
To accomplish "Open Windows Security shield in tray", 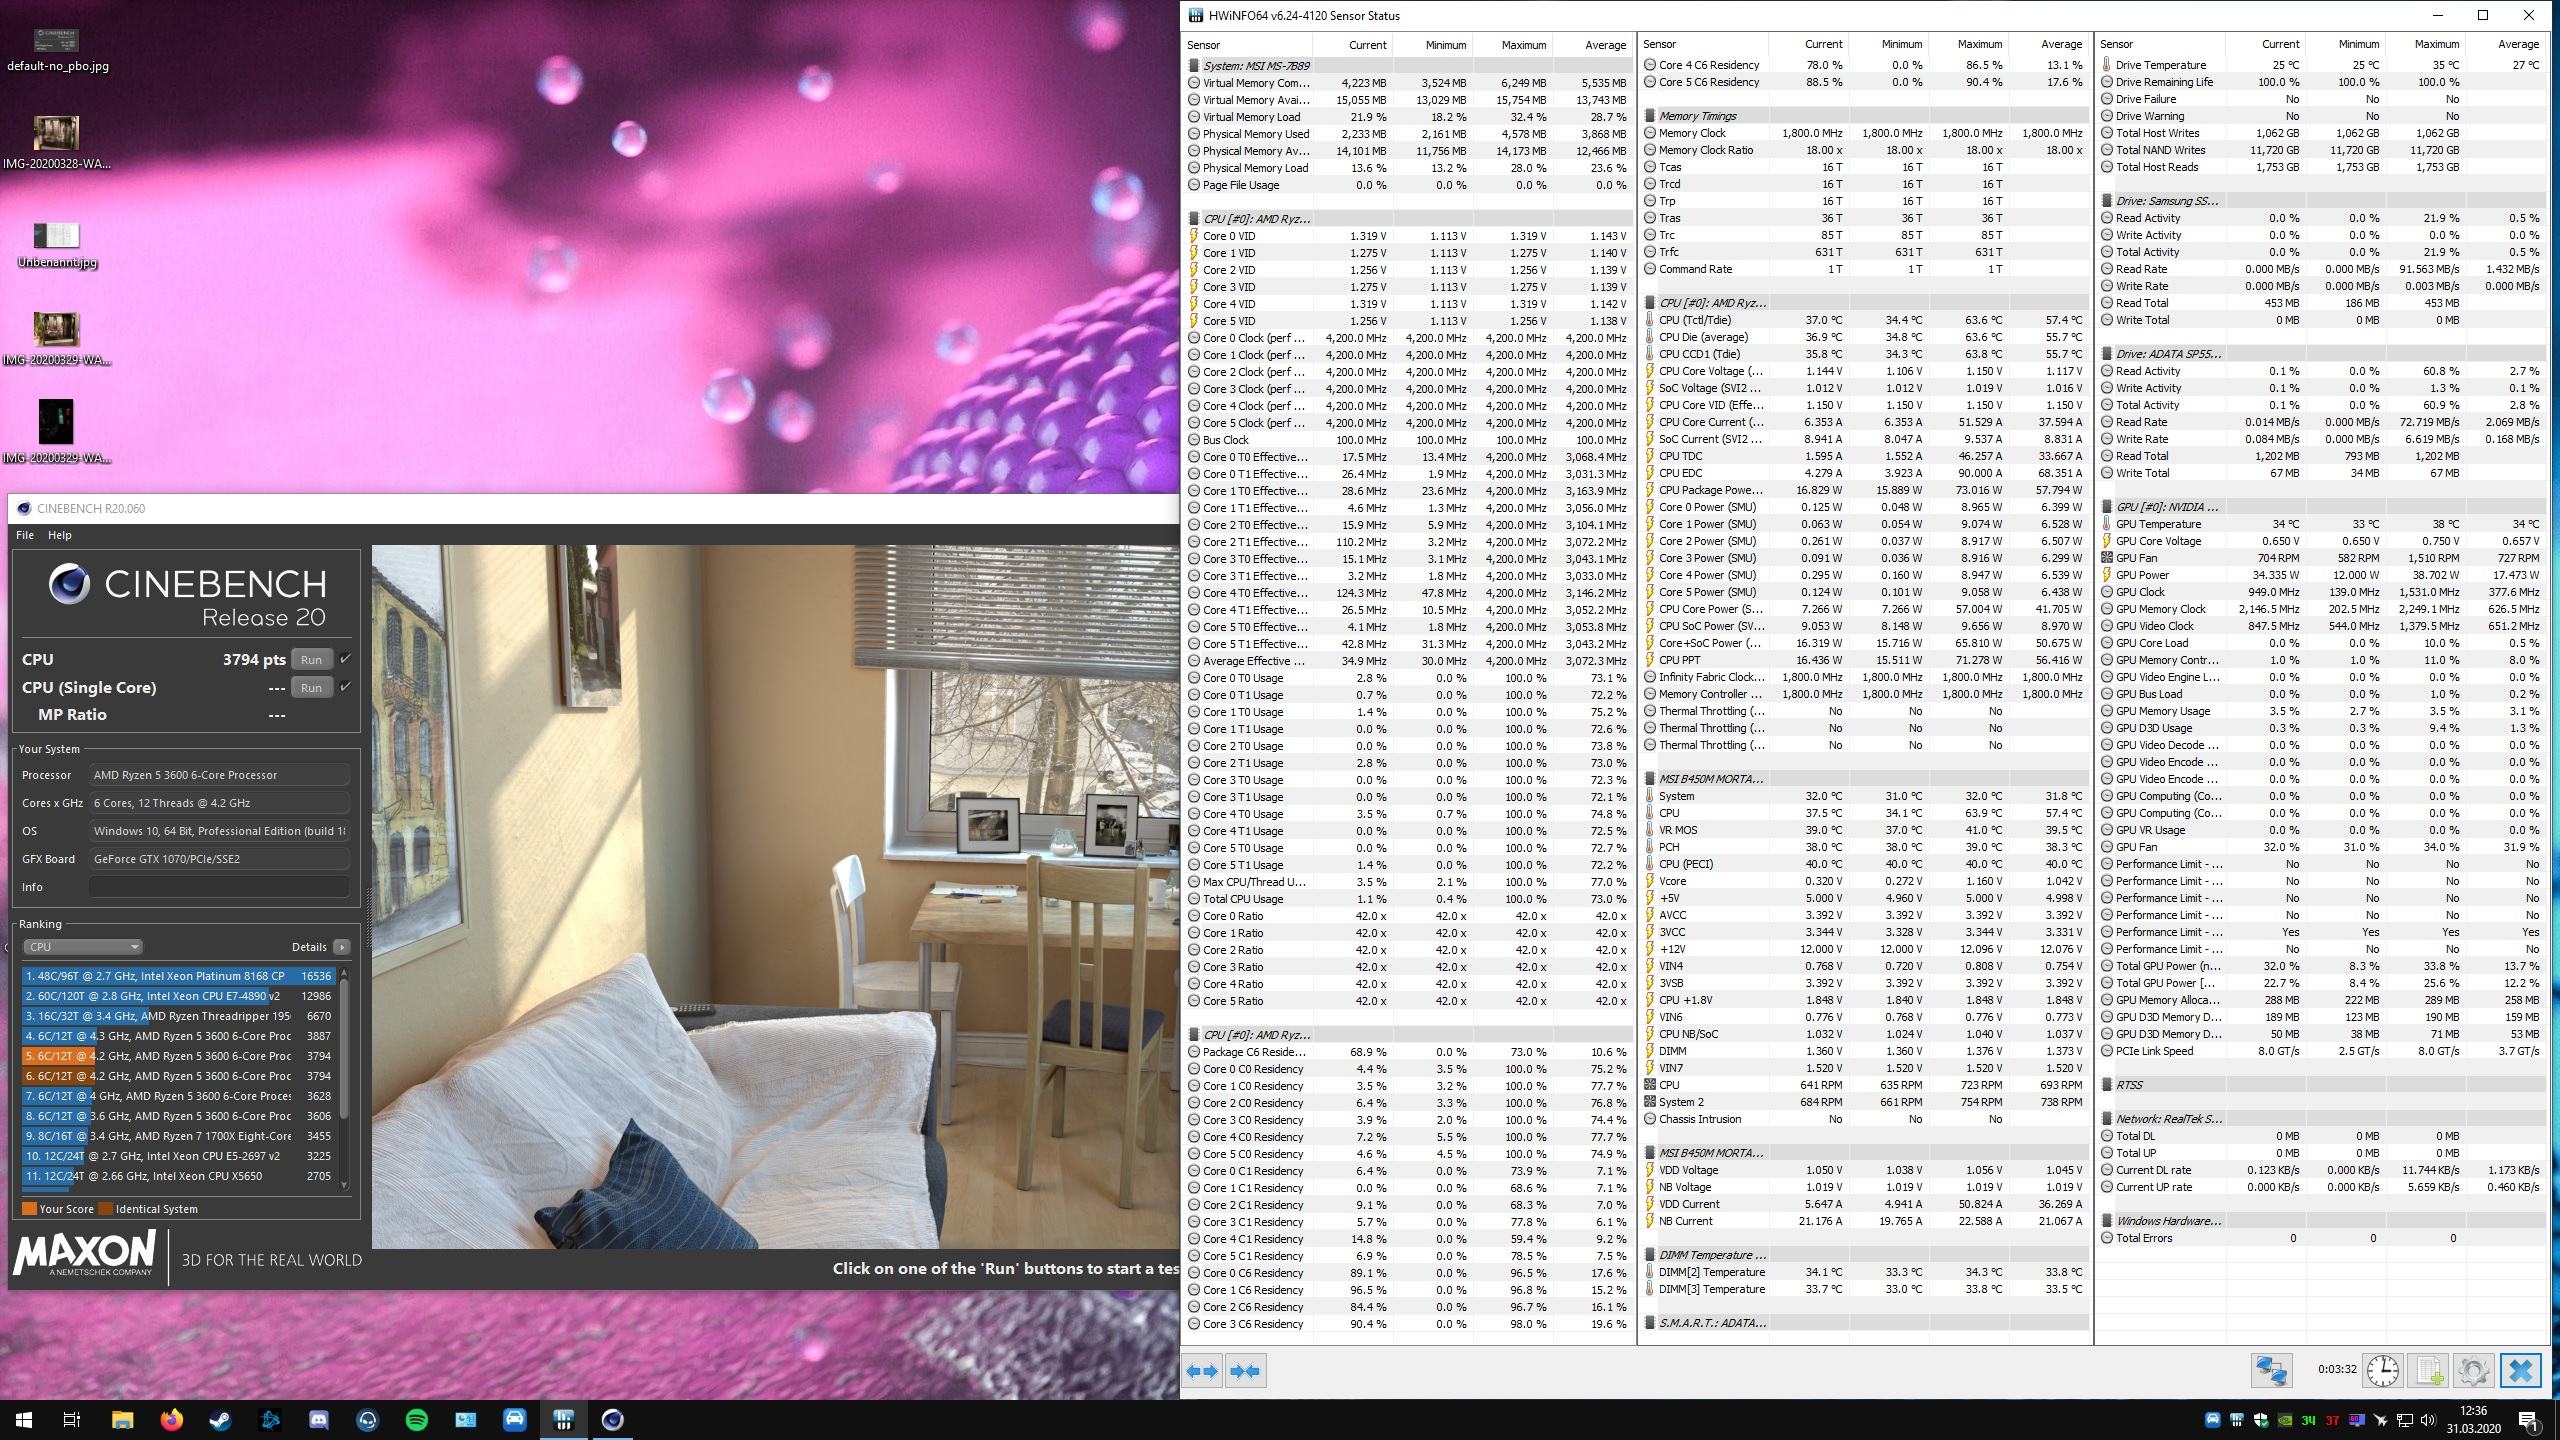I will 2260,1420.
